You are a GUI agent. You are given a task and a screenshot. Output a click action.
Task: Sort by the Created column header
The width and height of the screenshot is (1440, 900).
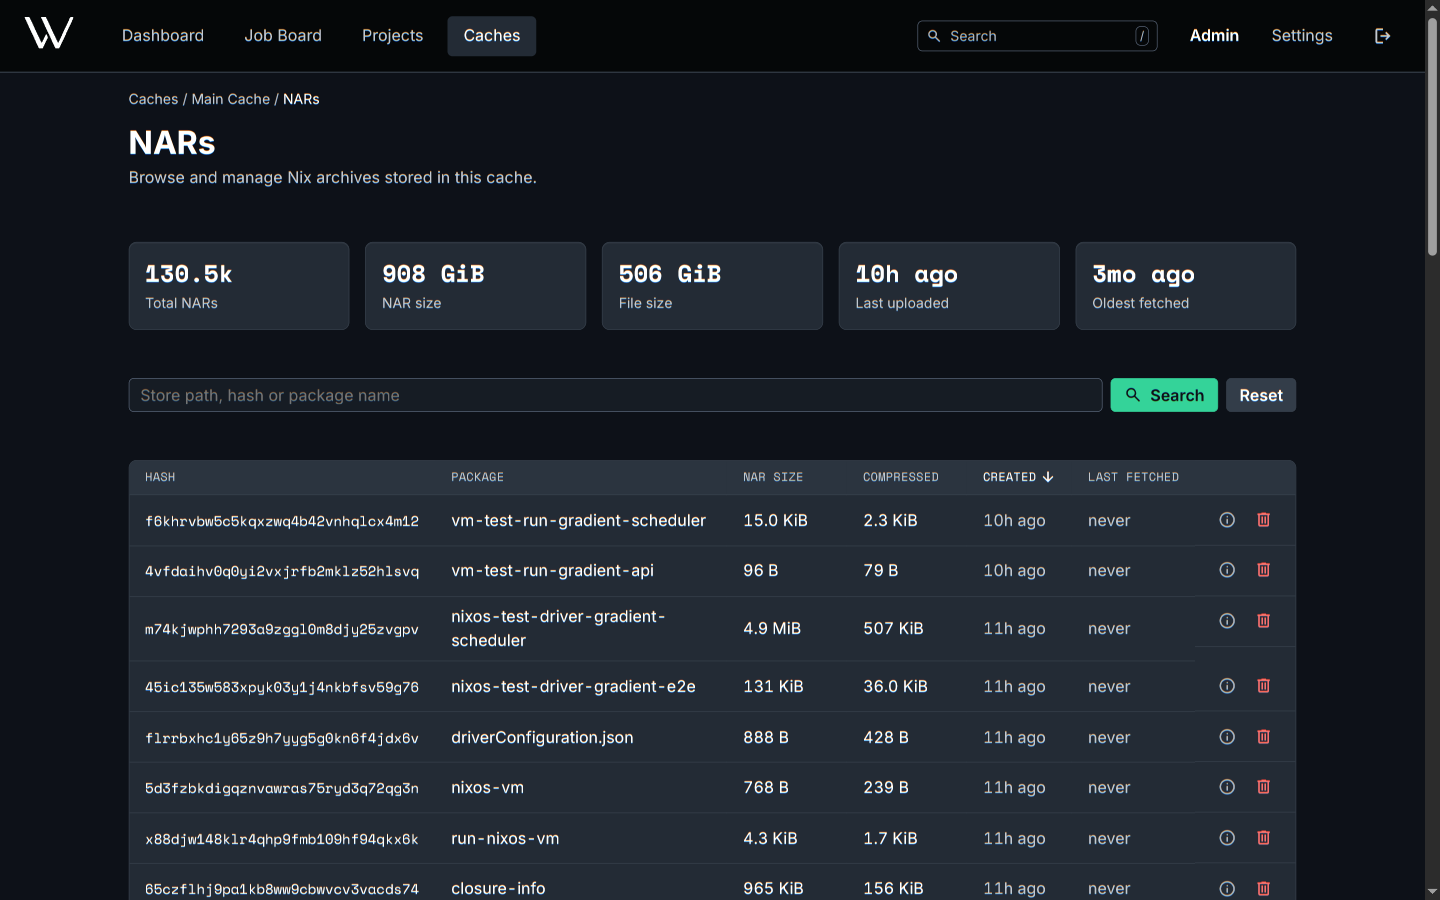tap(1018, 477)
